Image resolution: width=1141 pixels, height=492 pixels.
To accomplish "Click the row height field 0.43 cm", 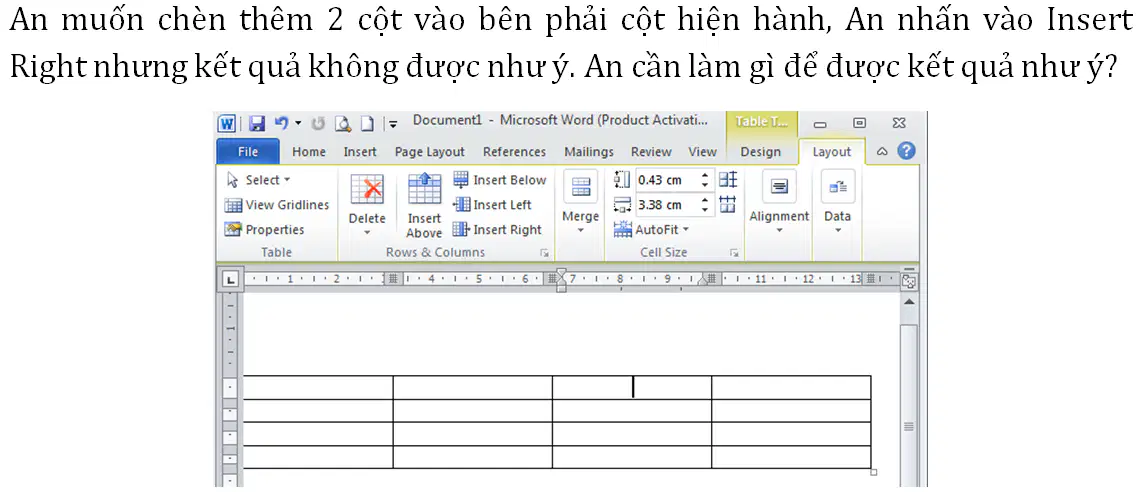I will pyautogui.click(x=666, y=180).
